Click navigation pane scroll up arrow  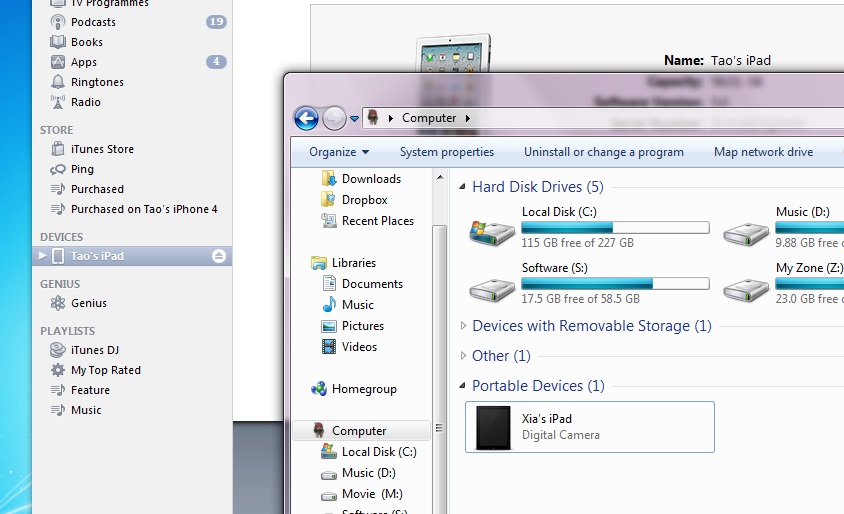[440, 177]
